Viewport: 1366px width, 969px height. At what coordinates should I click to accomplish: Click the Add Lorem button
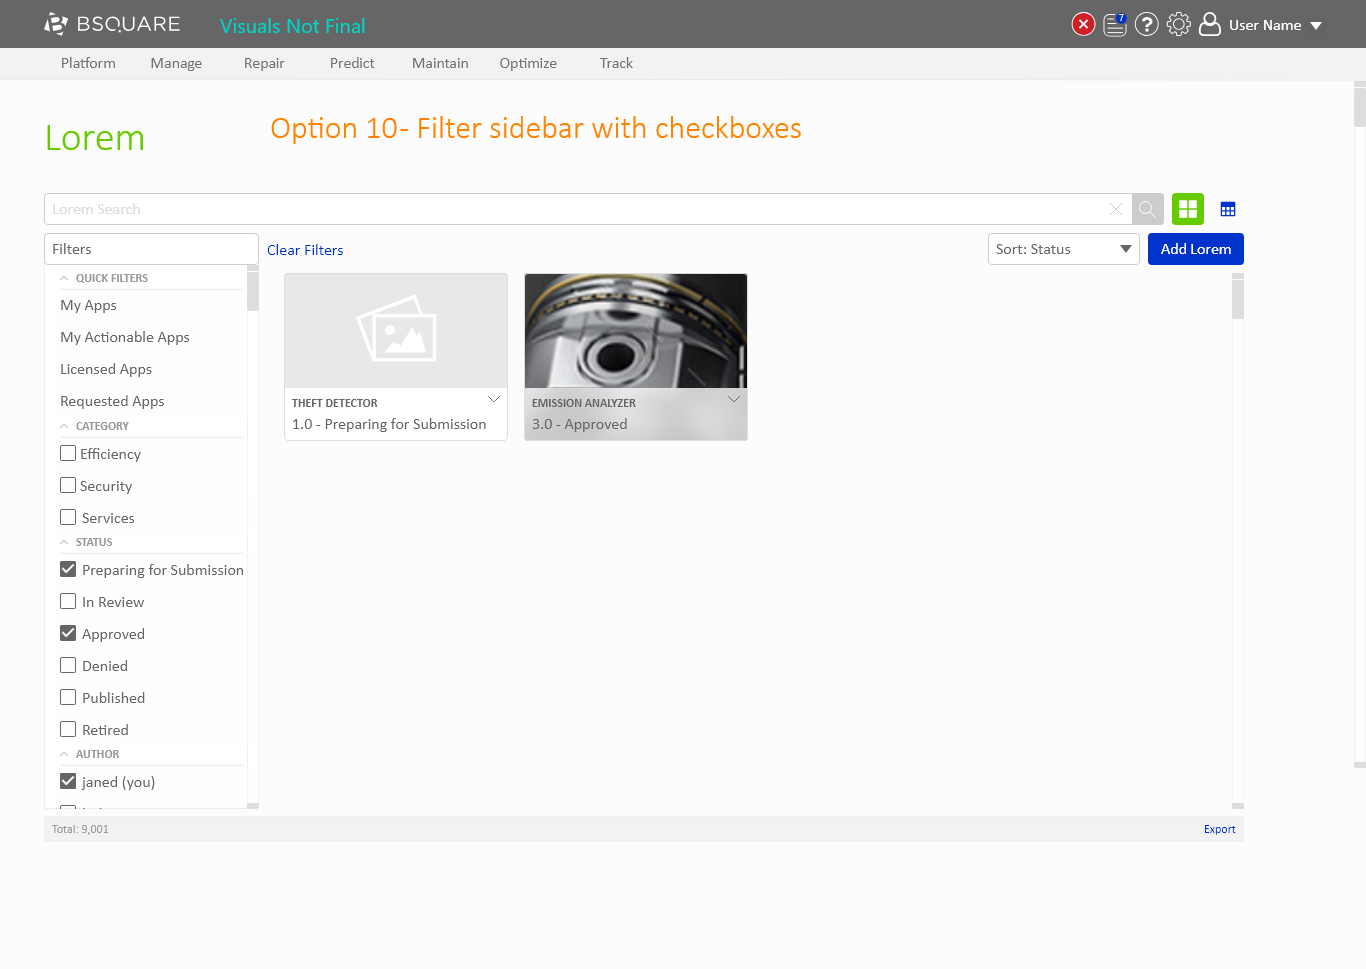[x=1195, y=249]
